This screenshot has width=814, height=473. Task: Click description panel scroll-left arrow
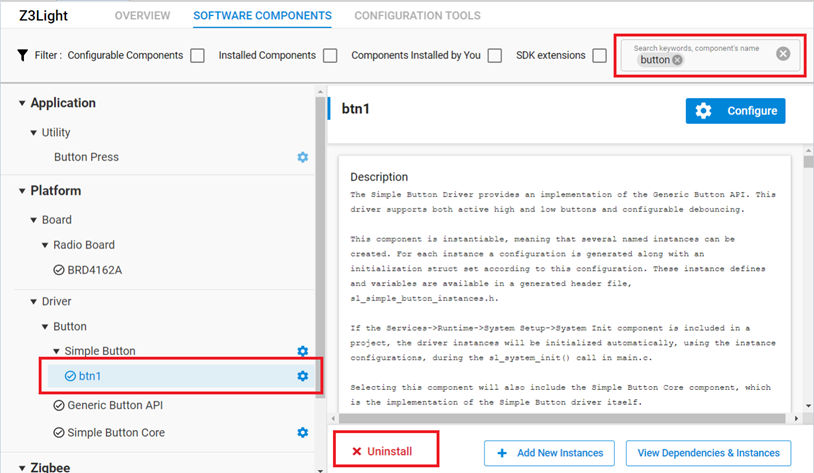[x=334, y=418]
